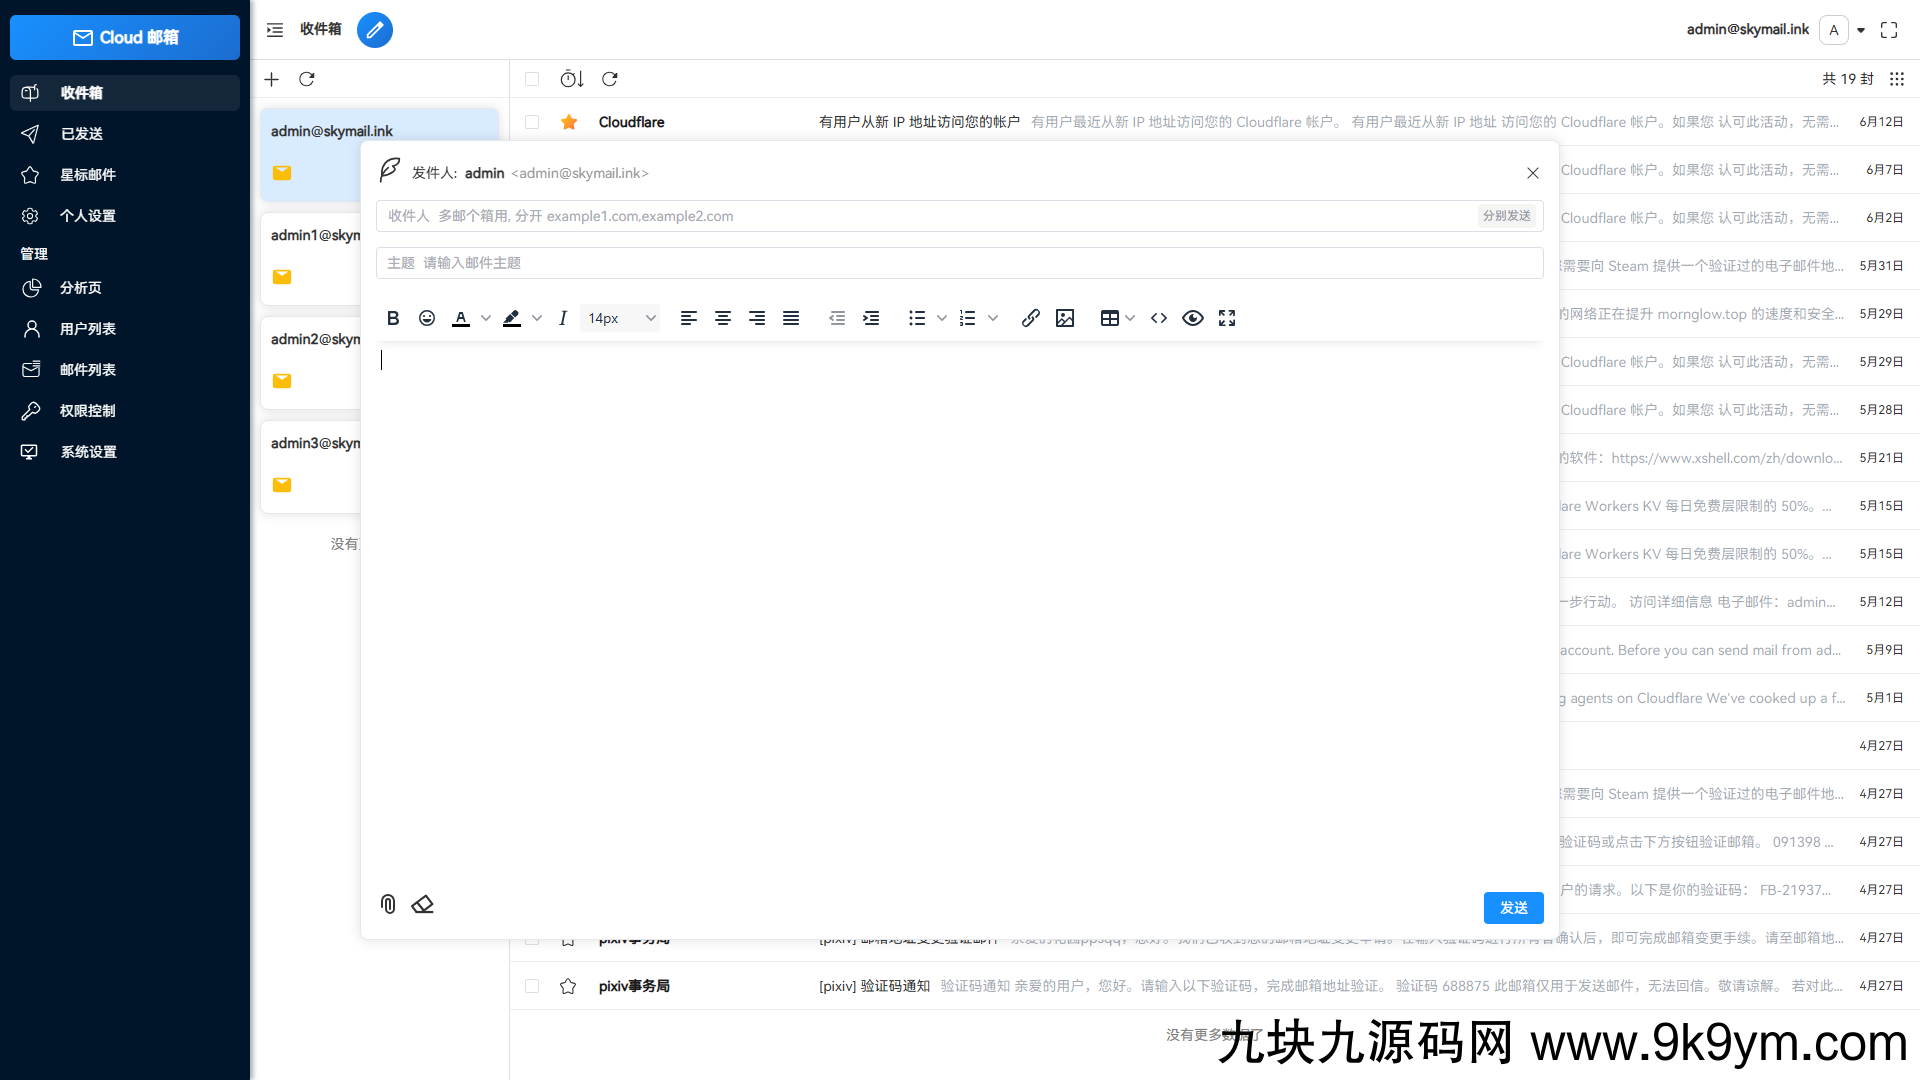
Task: Open the text color dropdown arrow
Action: pos(485,318)
